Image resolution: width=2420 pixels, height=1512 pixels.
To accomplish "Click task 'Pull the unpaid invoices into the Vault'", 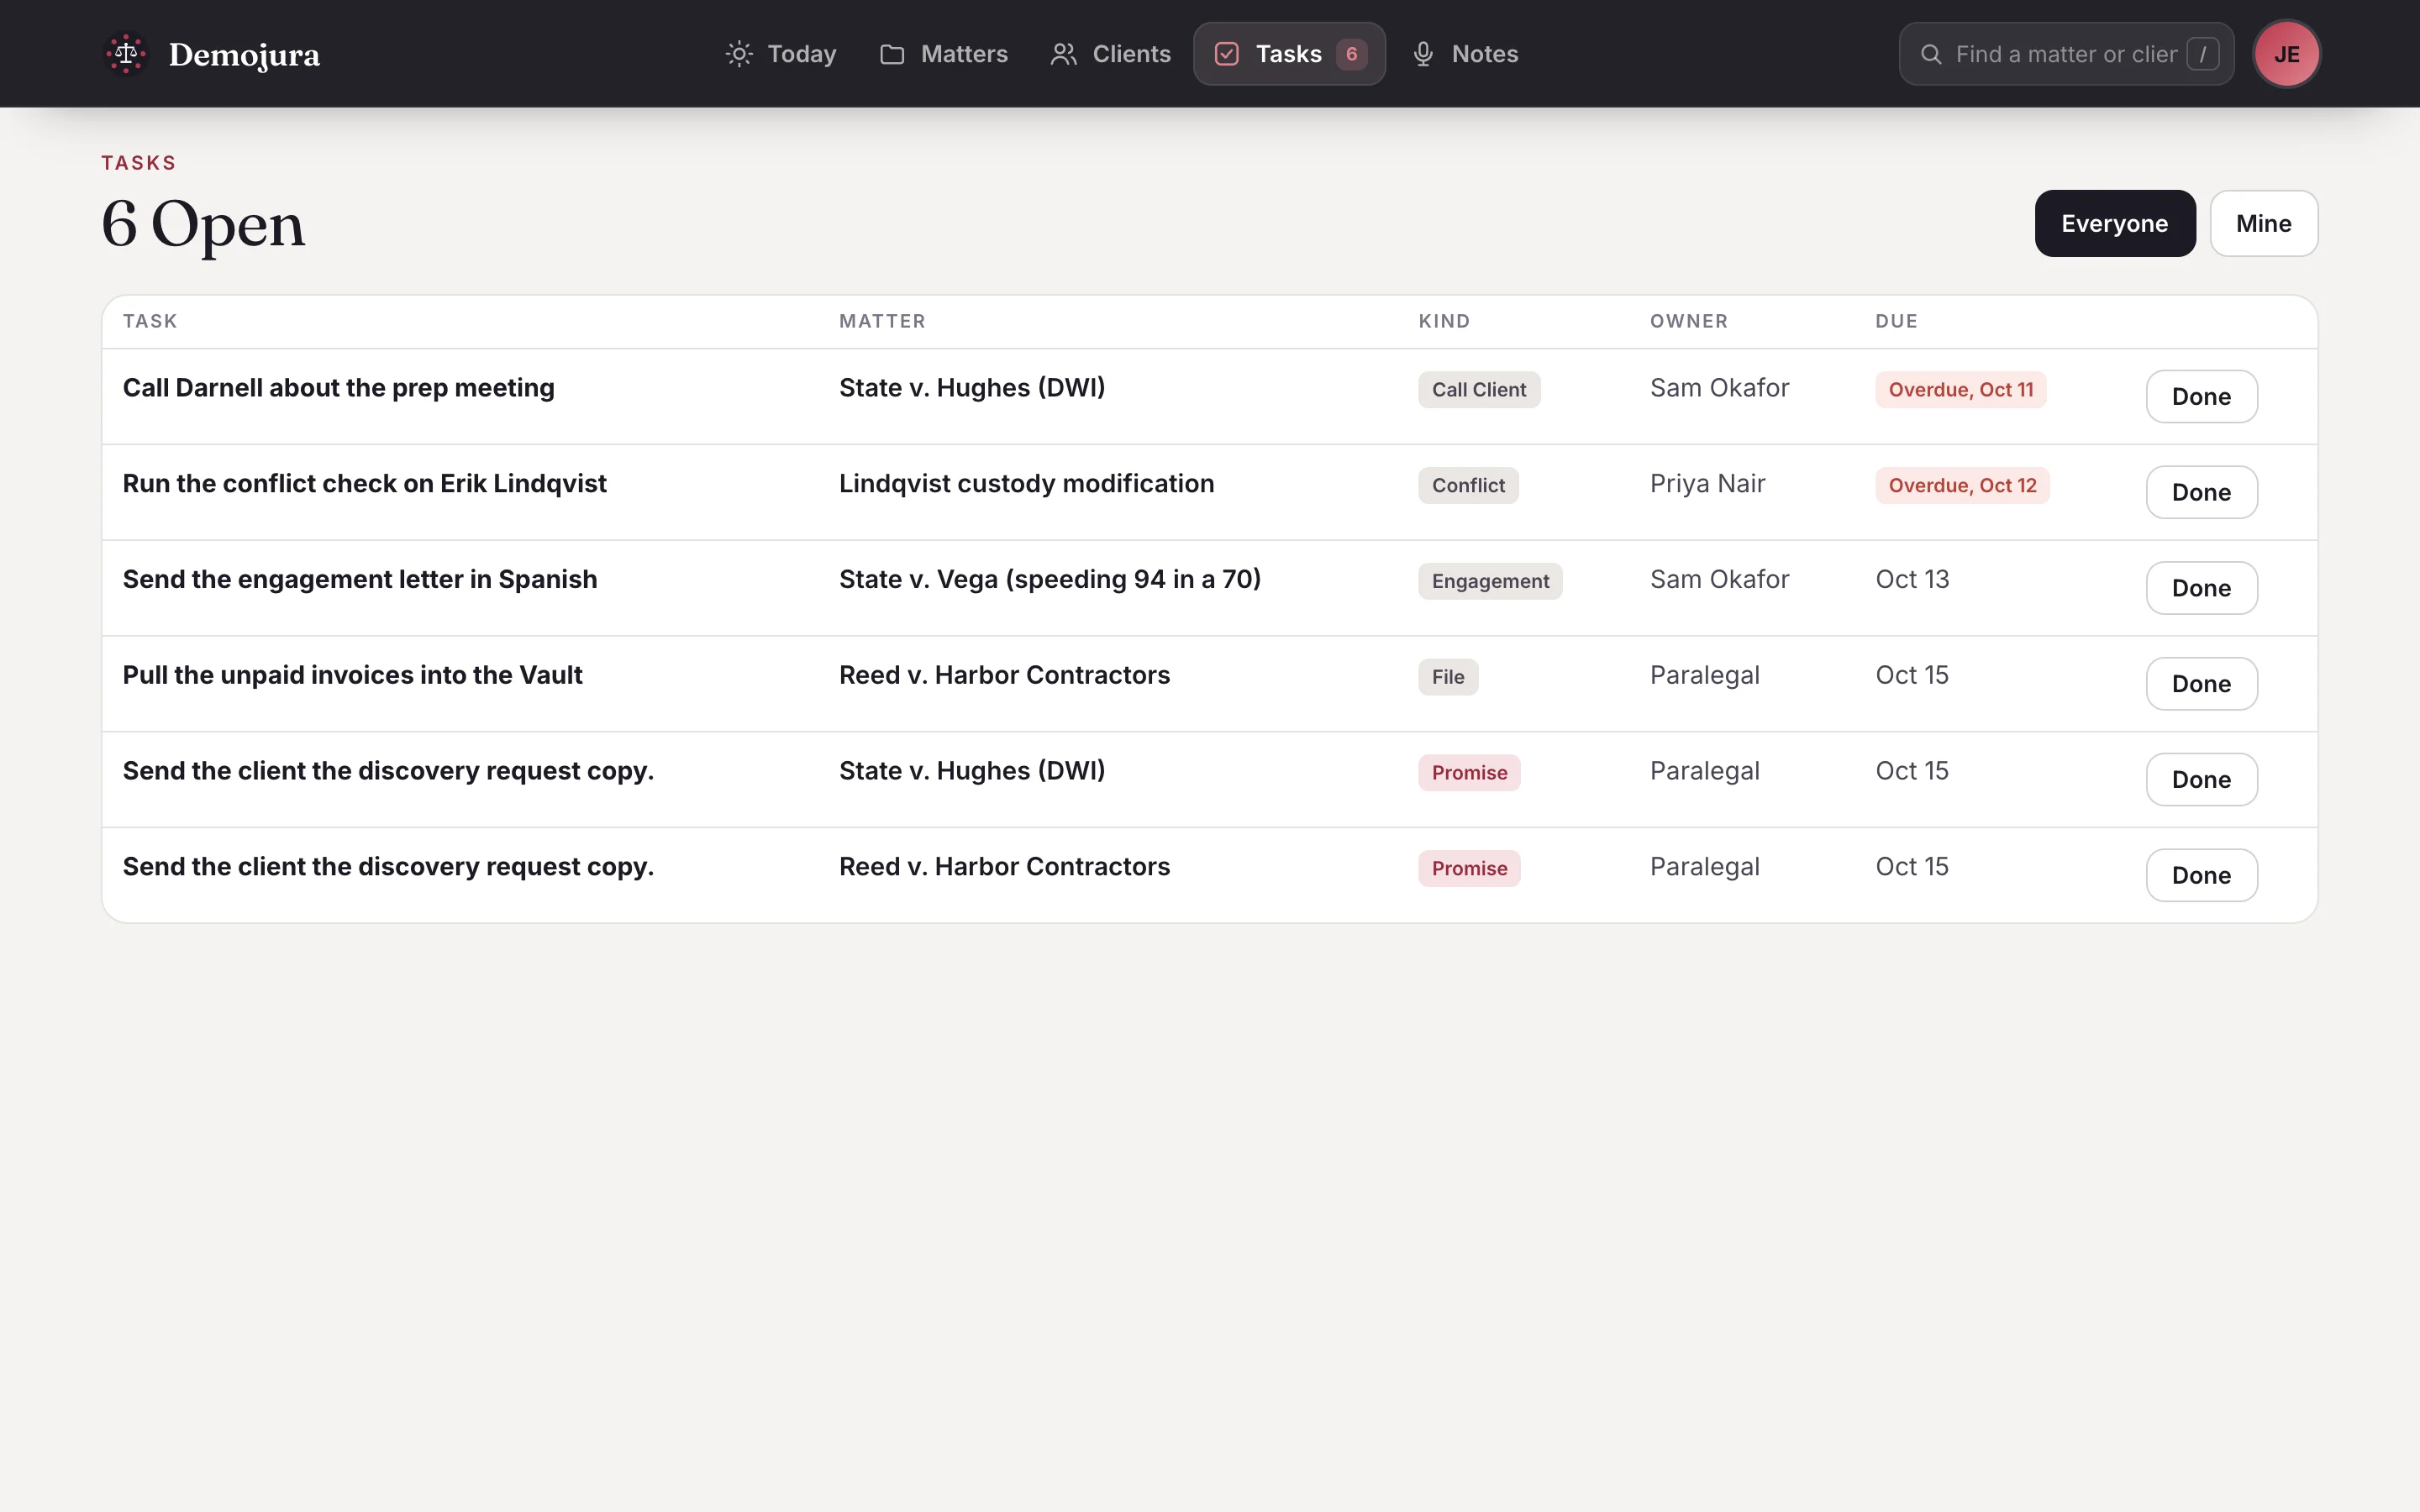I will [x=352, y=675].
